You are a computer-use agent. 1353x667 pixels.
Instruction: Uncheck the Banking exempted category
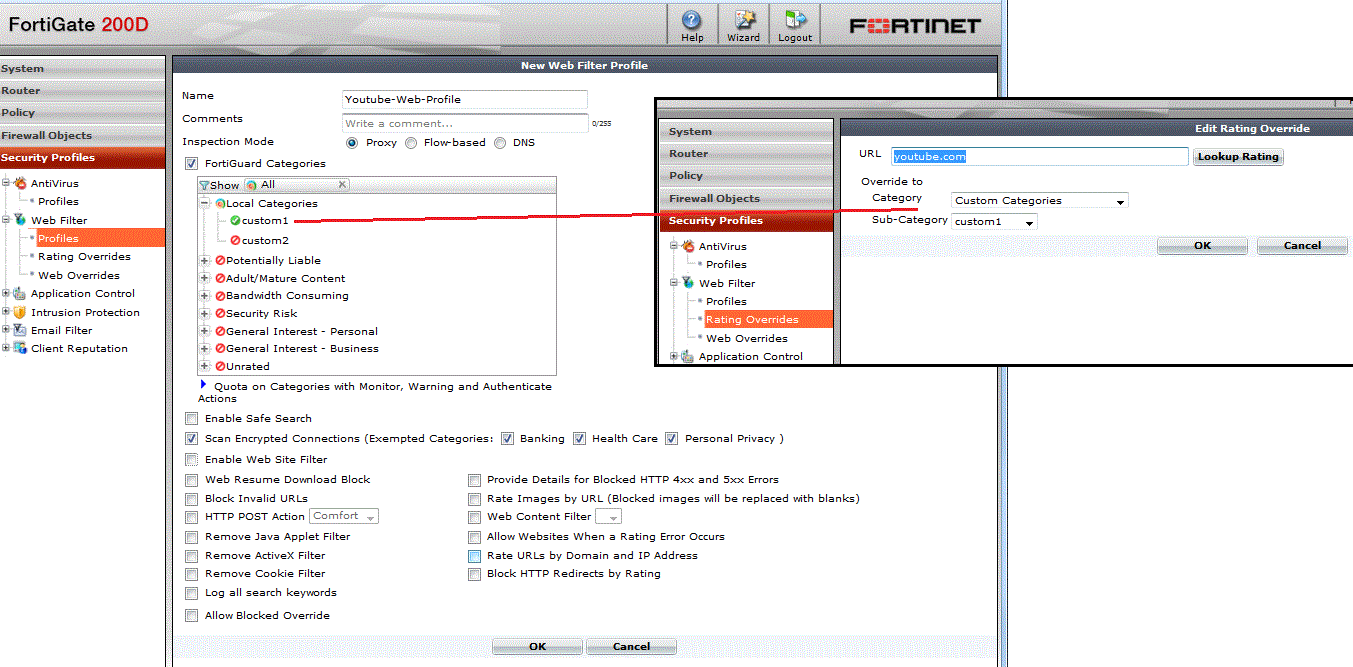point(508,439)
